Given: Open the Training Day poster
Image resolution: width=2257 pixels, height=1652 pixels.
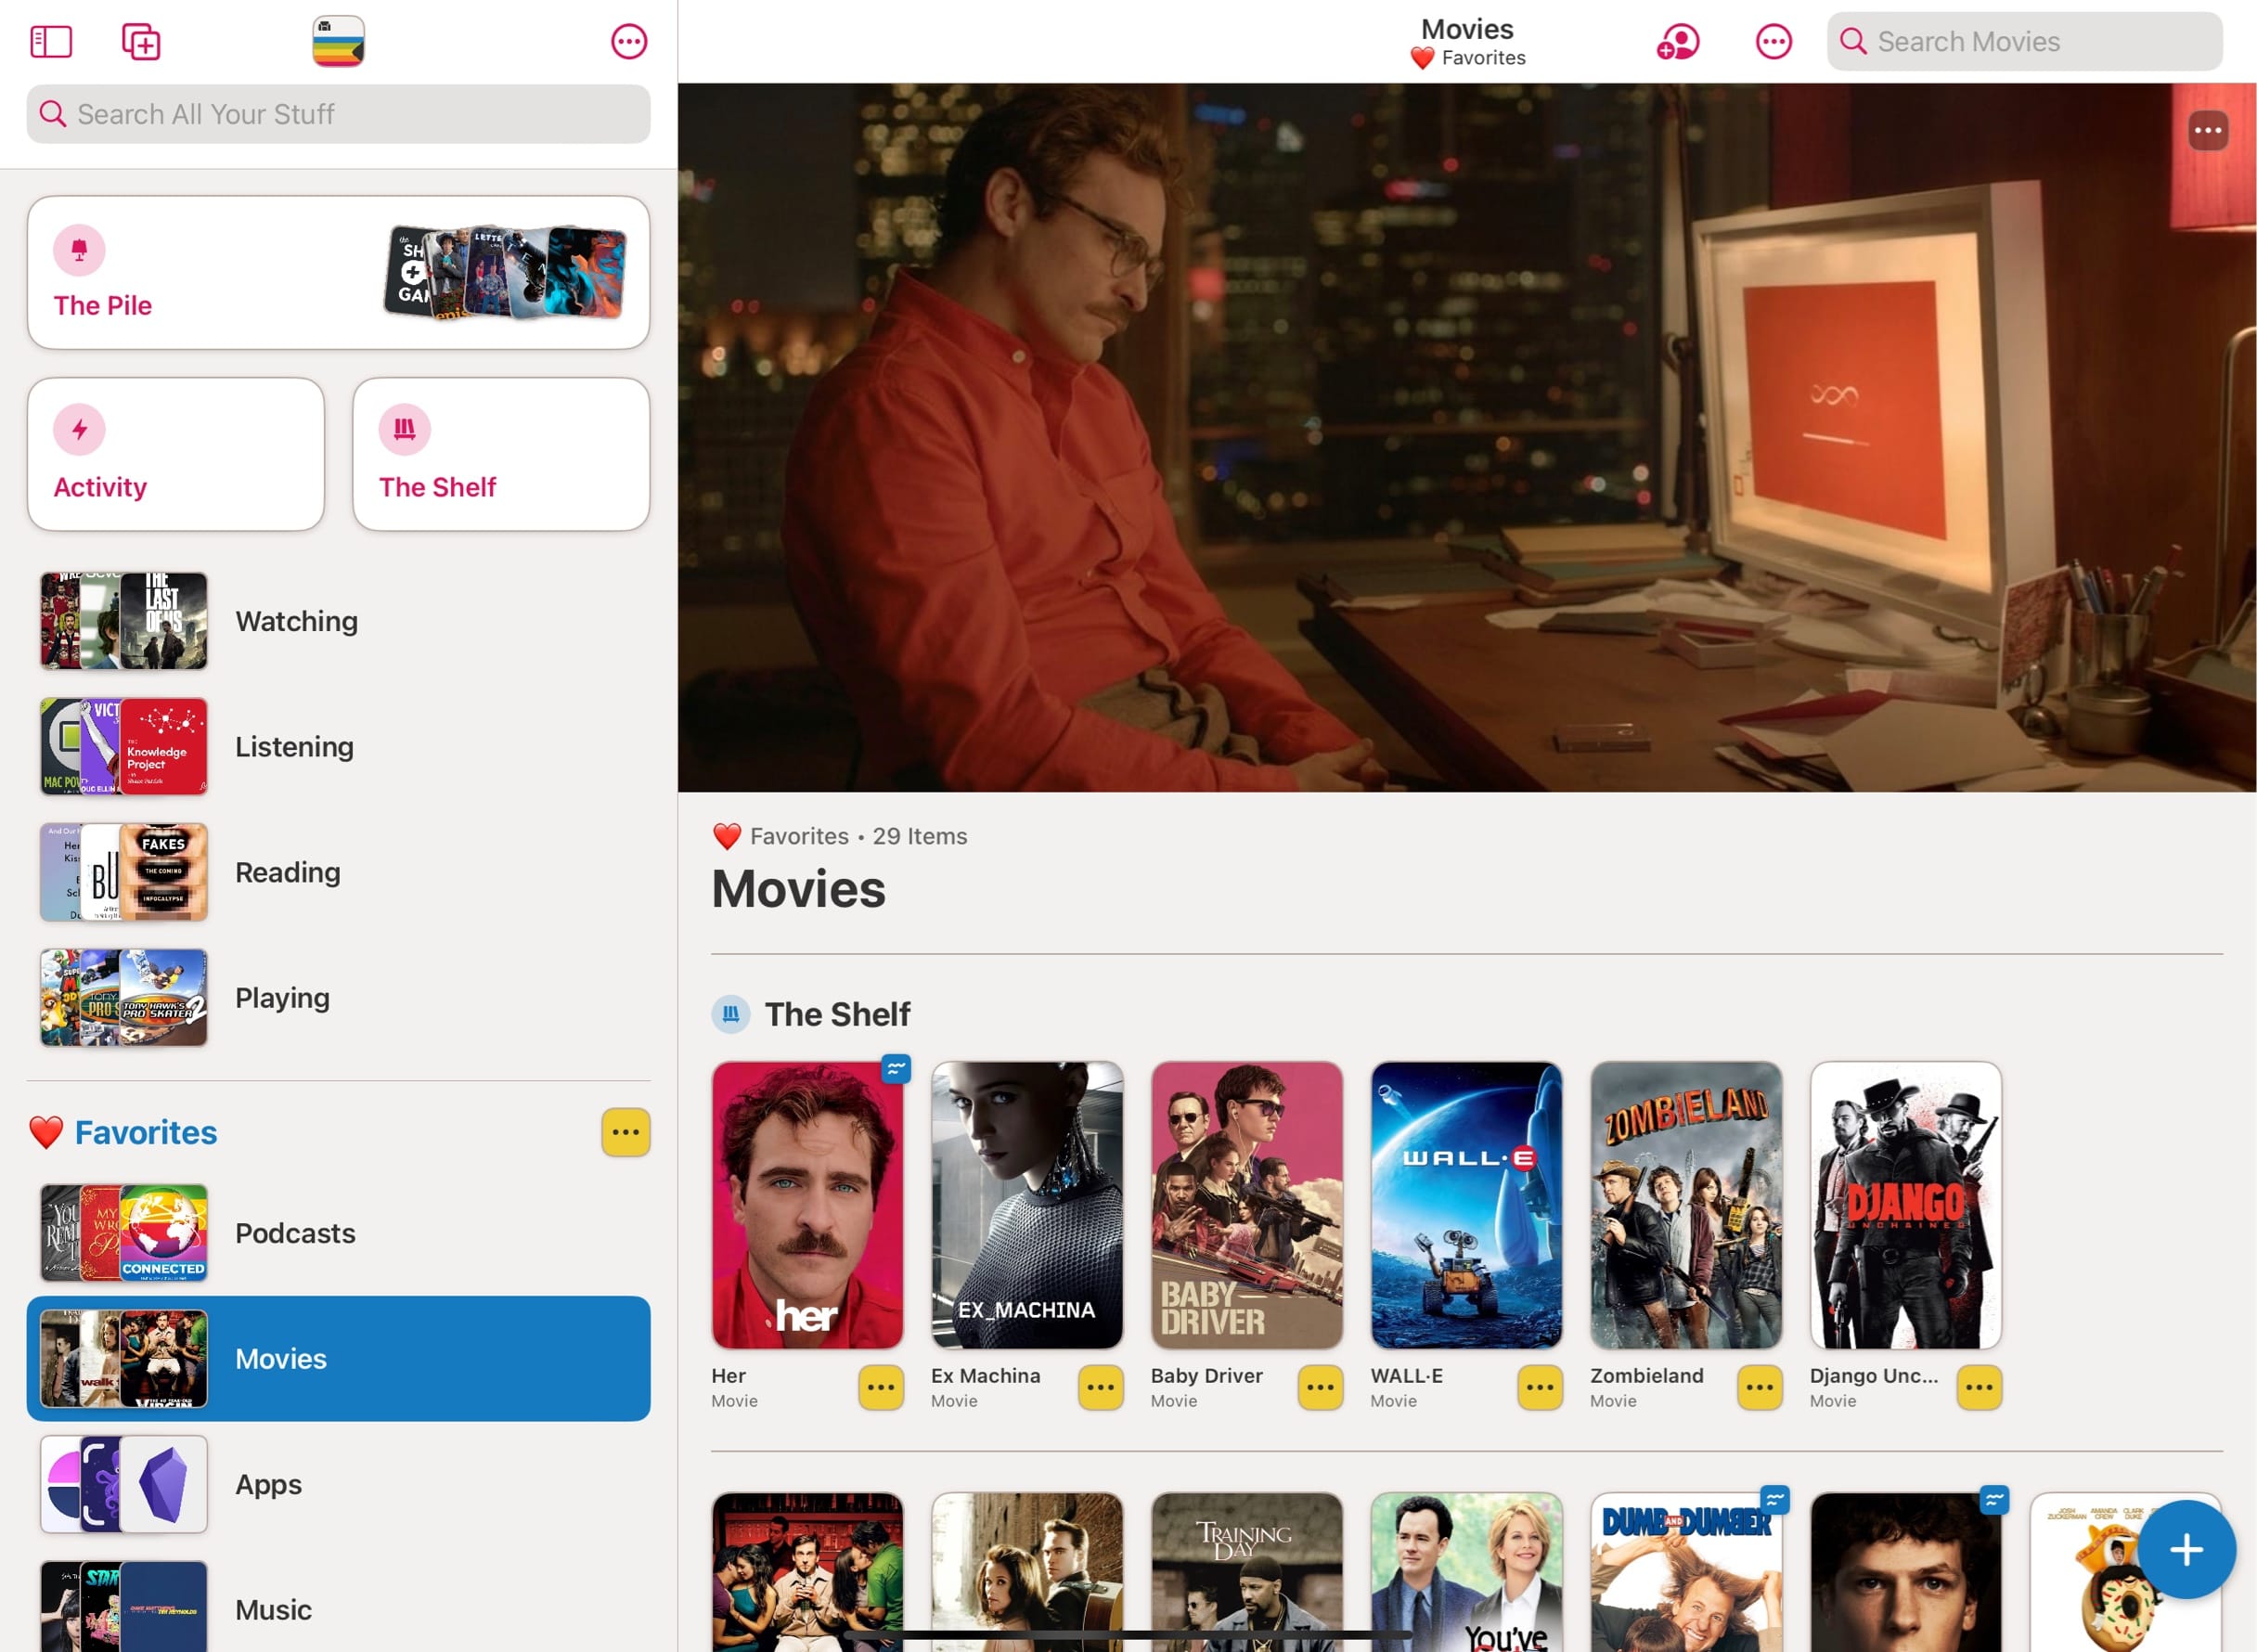Looking at the screenshot, I should [x=1247, y=1572].
